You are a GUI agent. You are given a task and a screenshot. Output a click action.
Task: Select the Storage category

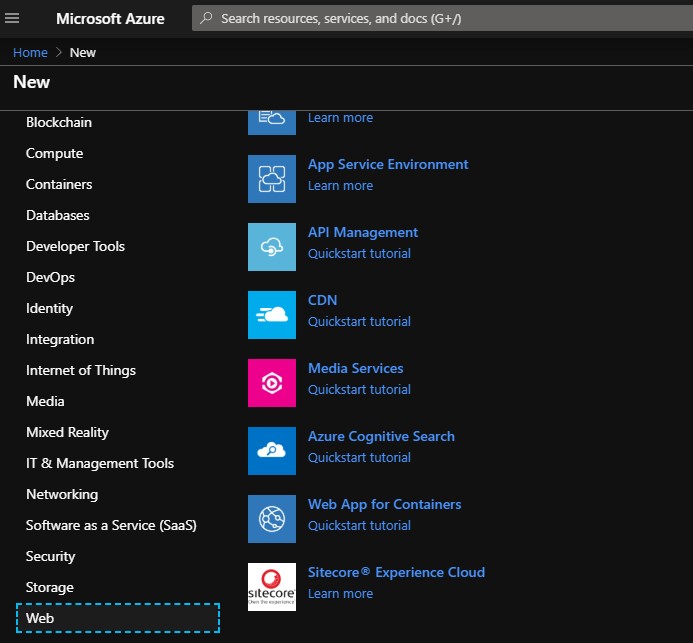[50, 587]
